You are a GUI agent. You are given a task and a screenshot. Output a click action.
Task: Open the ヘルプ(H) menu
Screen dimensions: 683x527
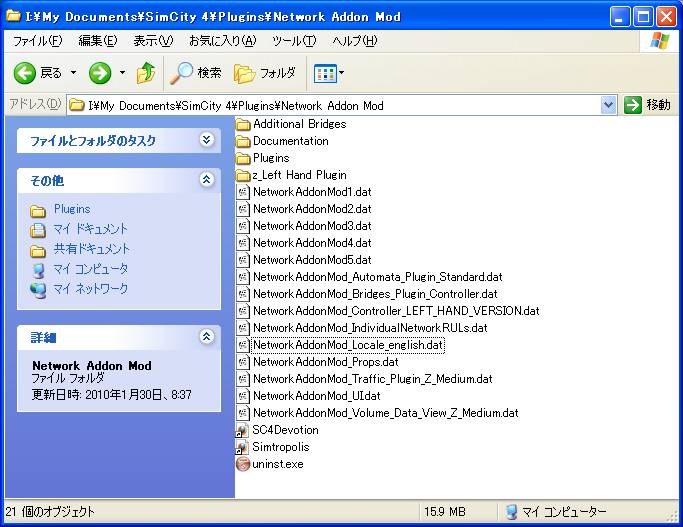coord(355,41)
